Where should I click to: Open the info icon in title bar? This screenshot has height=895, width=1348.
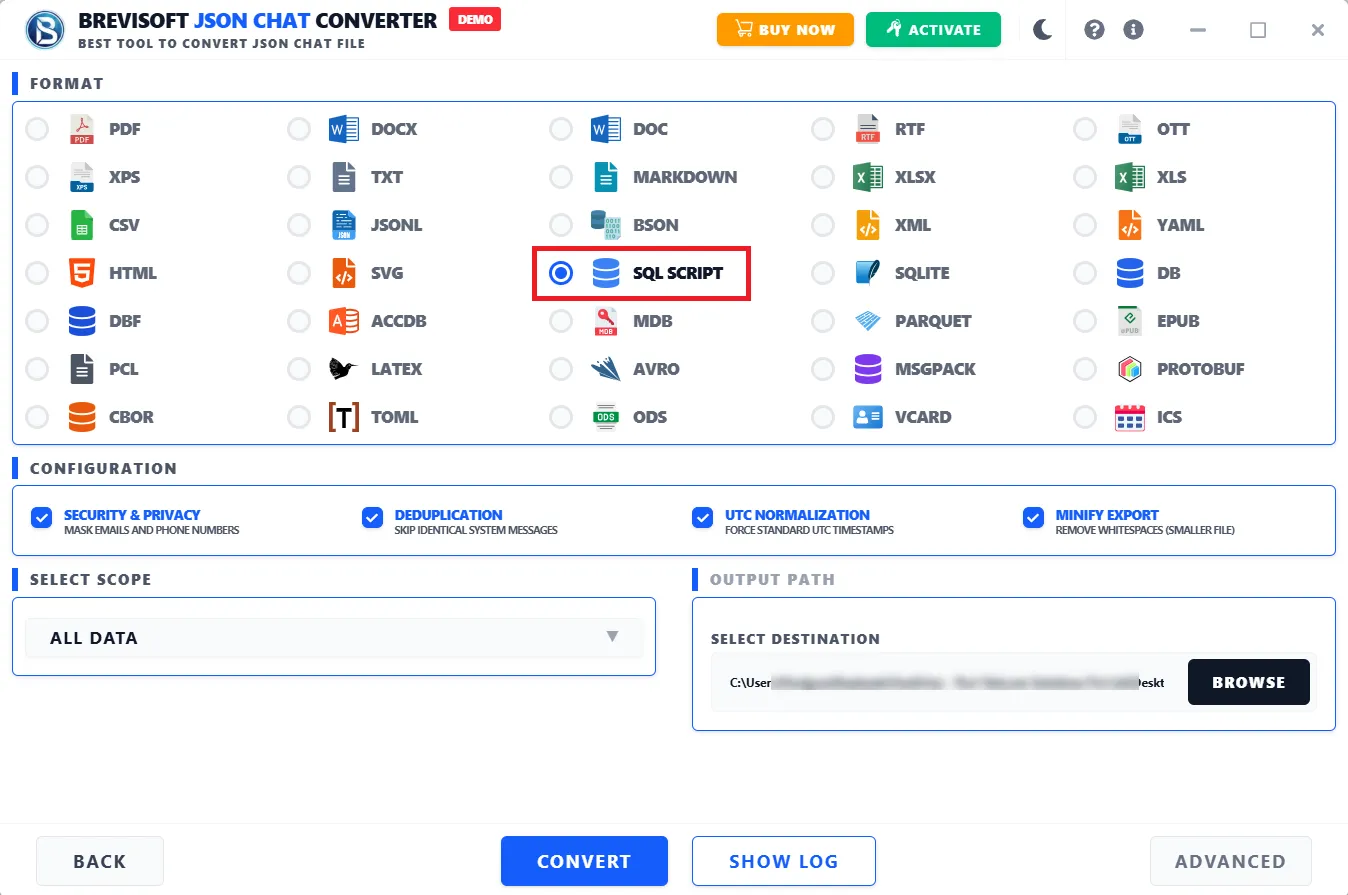[x=1134, y=30]
